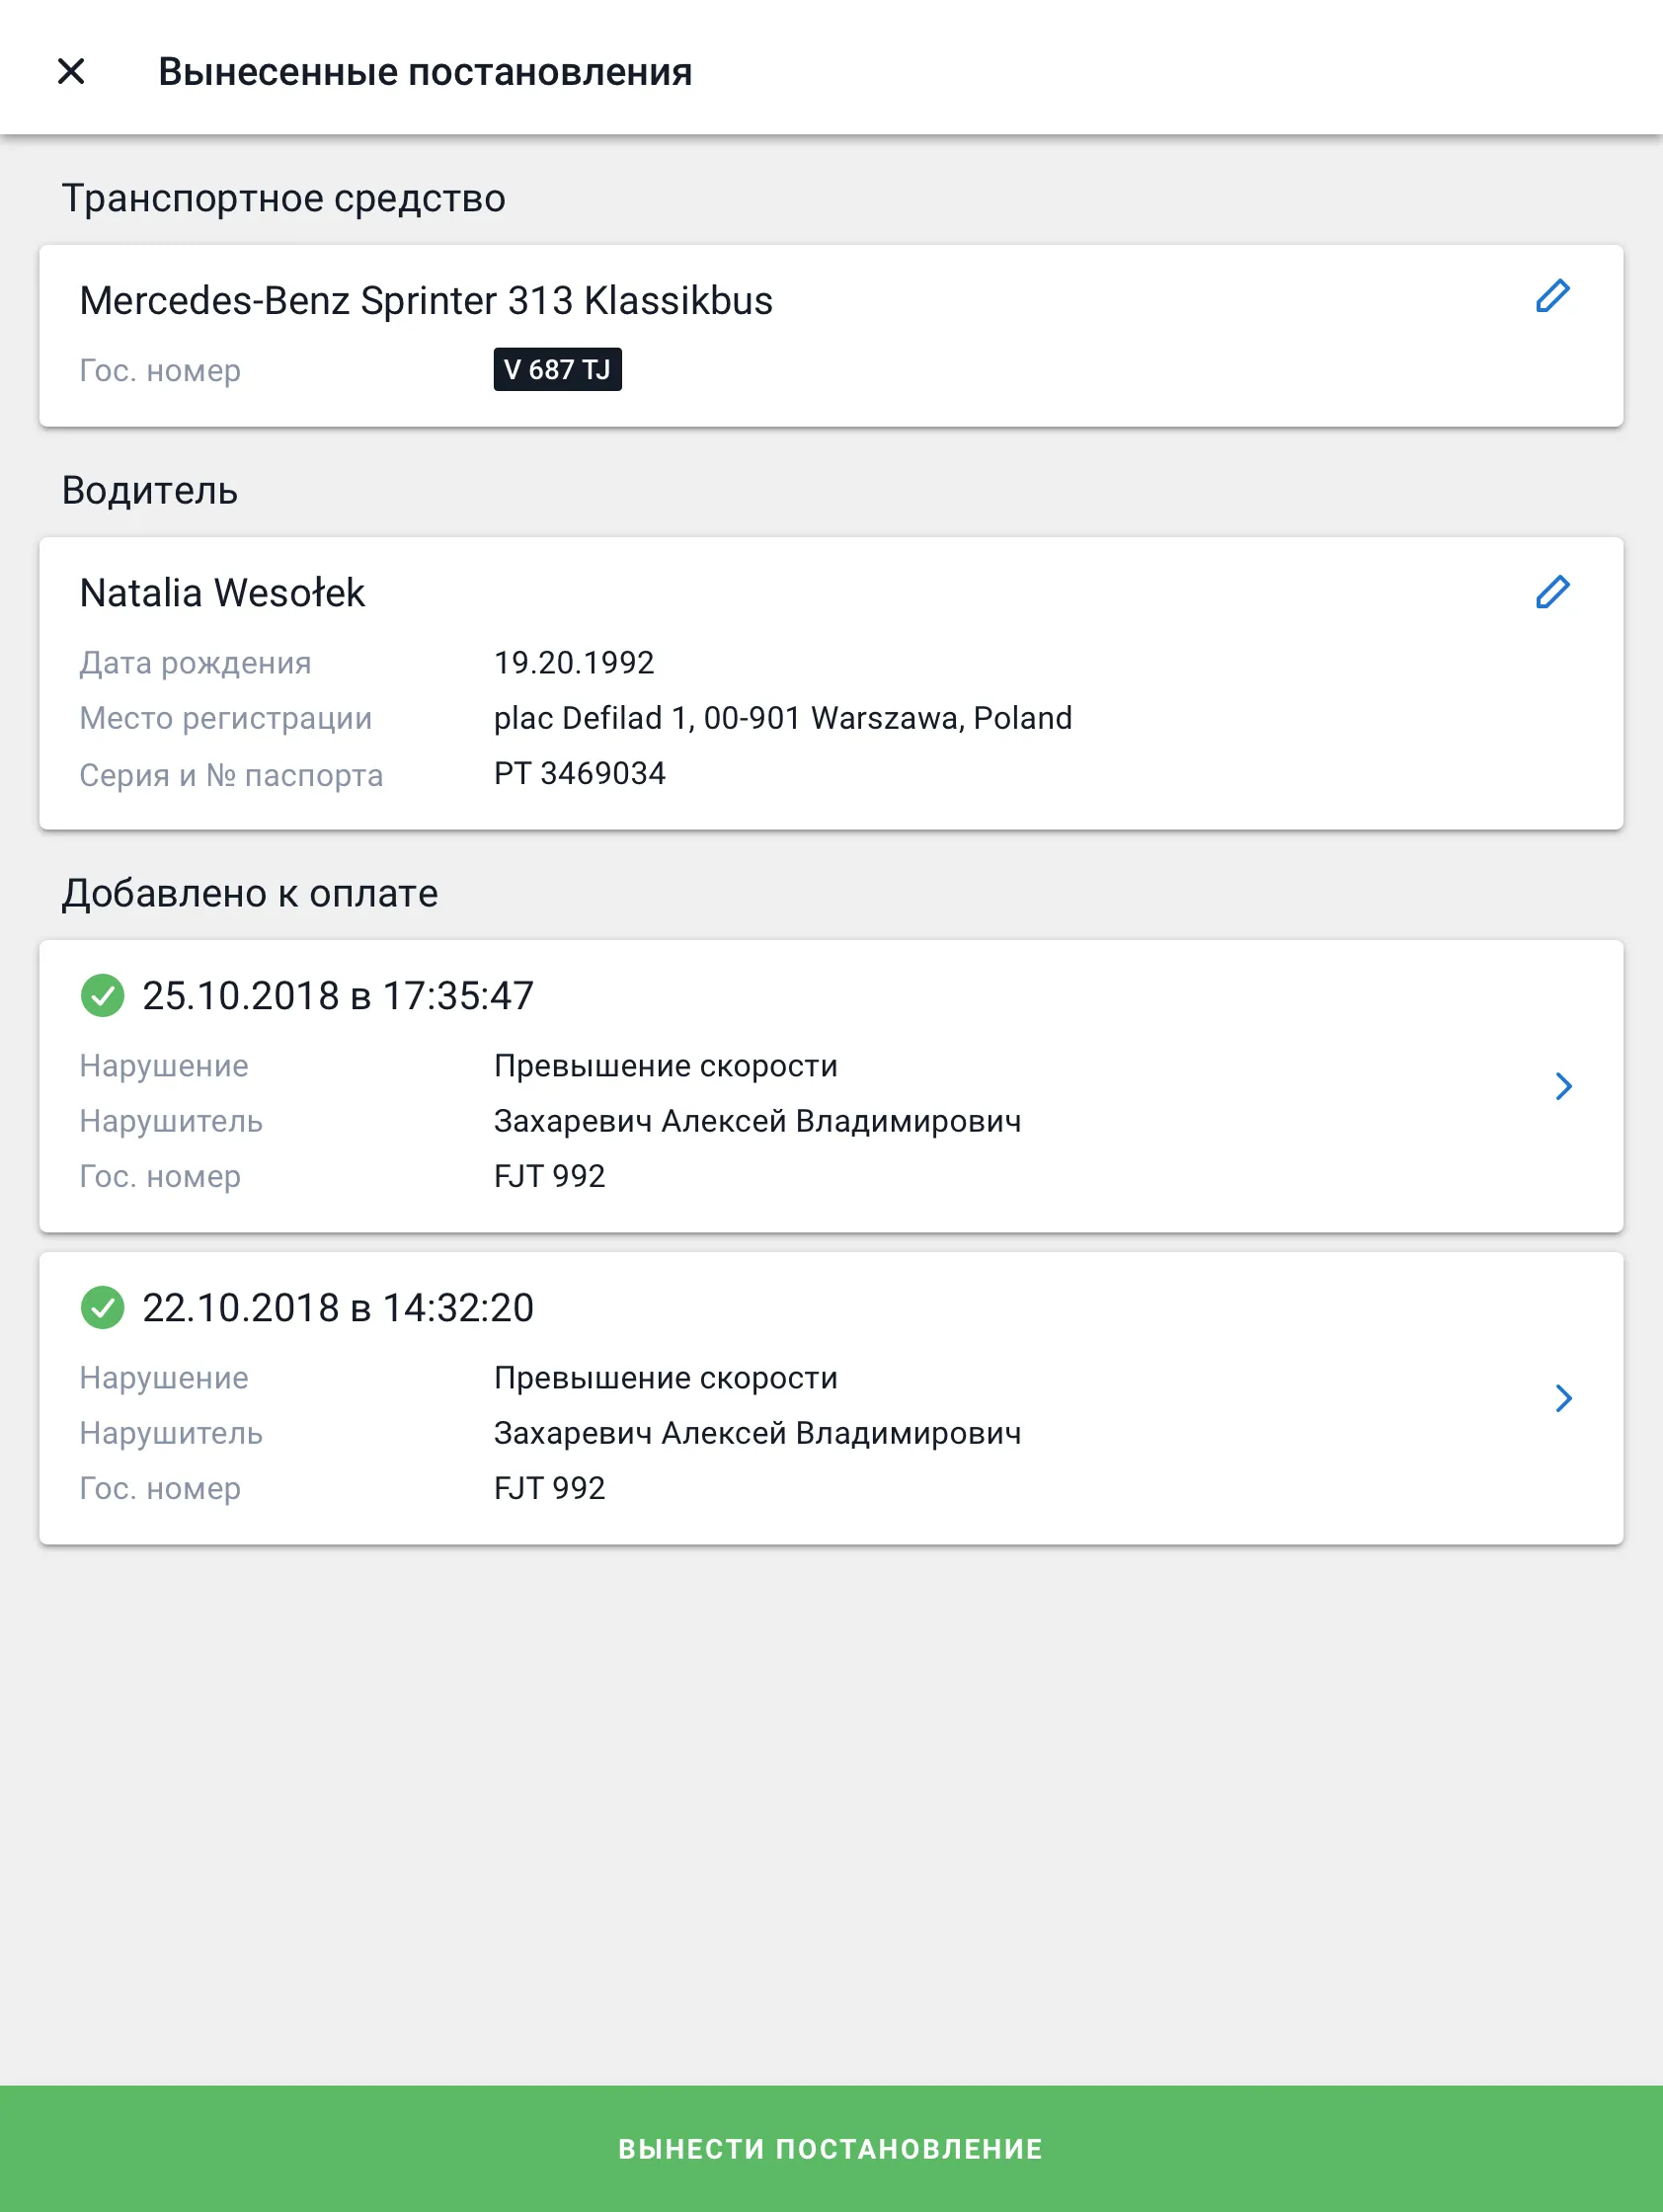Open Mercedes-Benz Sprinter 313 Klassikbus card
Viewport: 1663px width, 2212px height.
831,336
